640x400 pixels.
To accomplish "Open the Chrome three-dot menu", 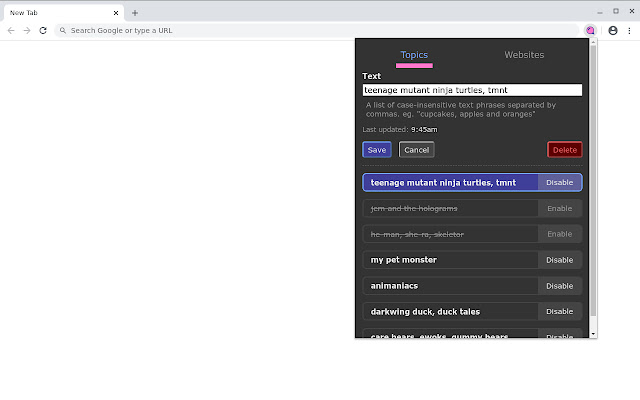I will pyautogui.click(x=629, y=31).
